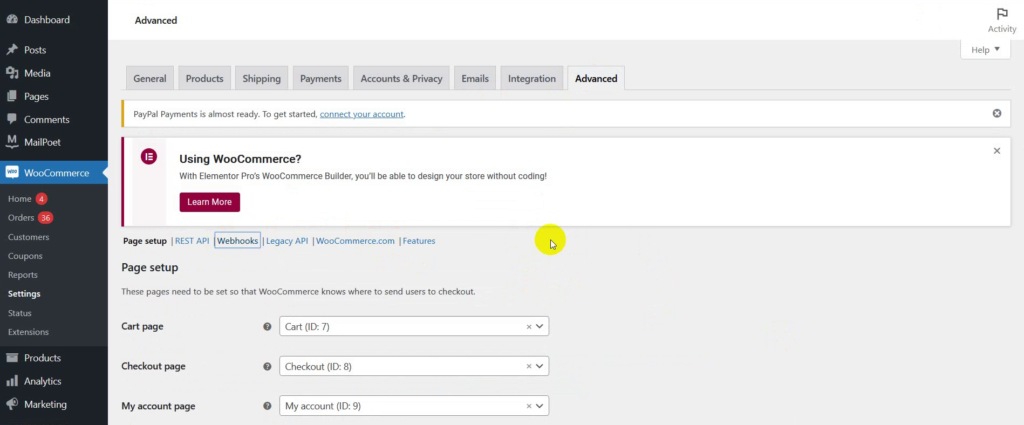
Task: Clear the My account page selection
Action: (x=529, y=406)
